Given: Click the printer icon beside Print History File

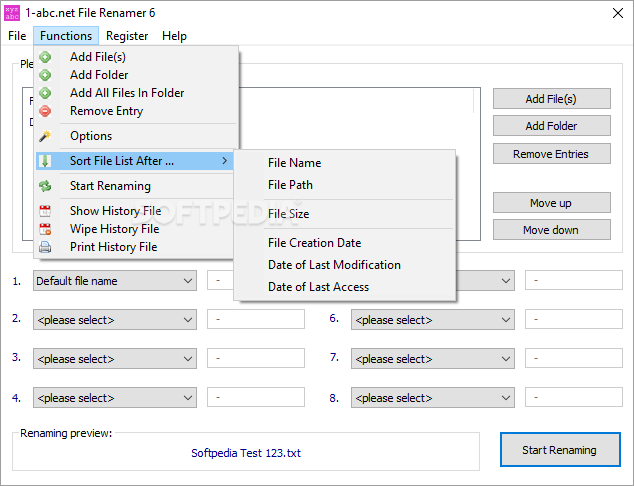Looking at the screenshot, I should 45,247.
